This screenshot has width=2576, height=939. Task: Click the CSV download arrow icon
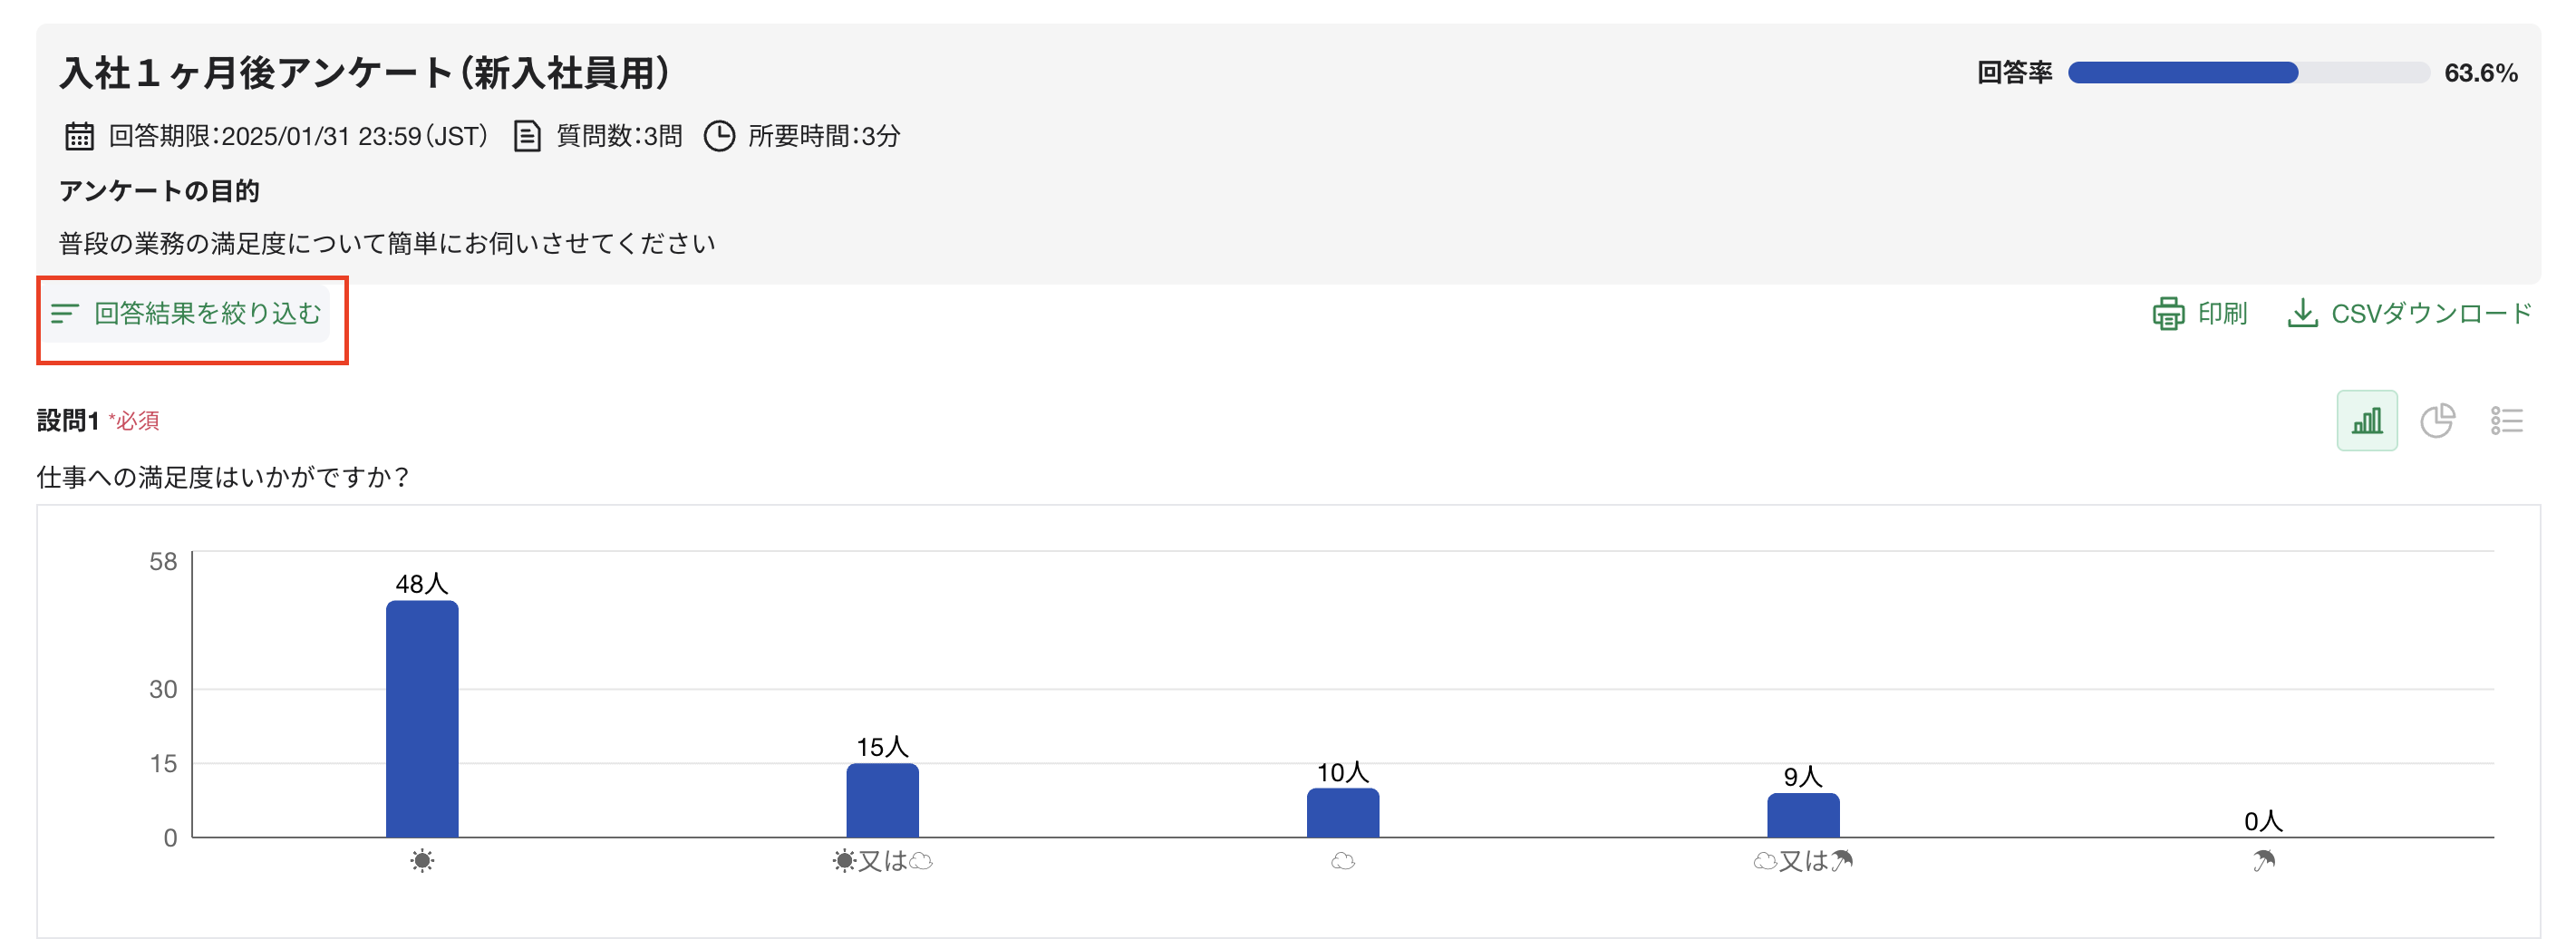(2302, 314)
